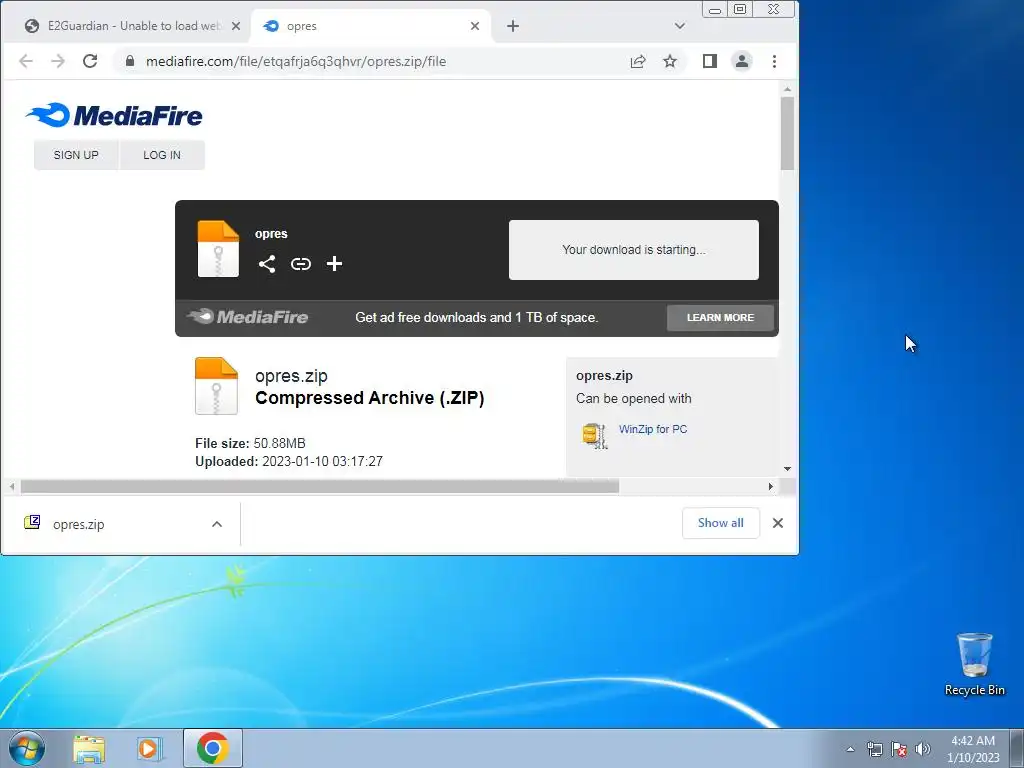Click the LEARN MORE button
This screenshot has height=768, width=1024.
[x=720, y=317]
